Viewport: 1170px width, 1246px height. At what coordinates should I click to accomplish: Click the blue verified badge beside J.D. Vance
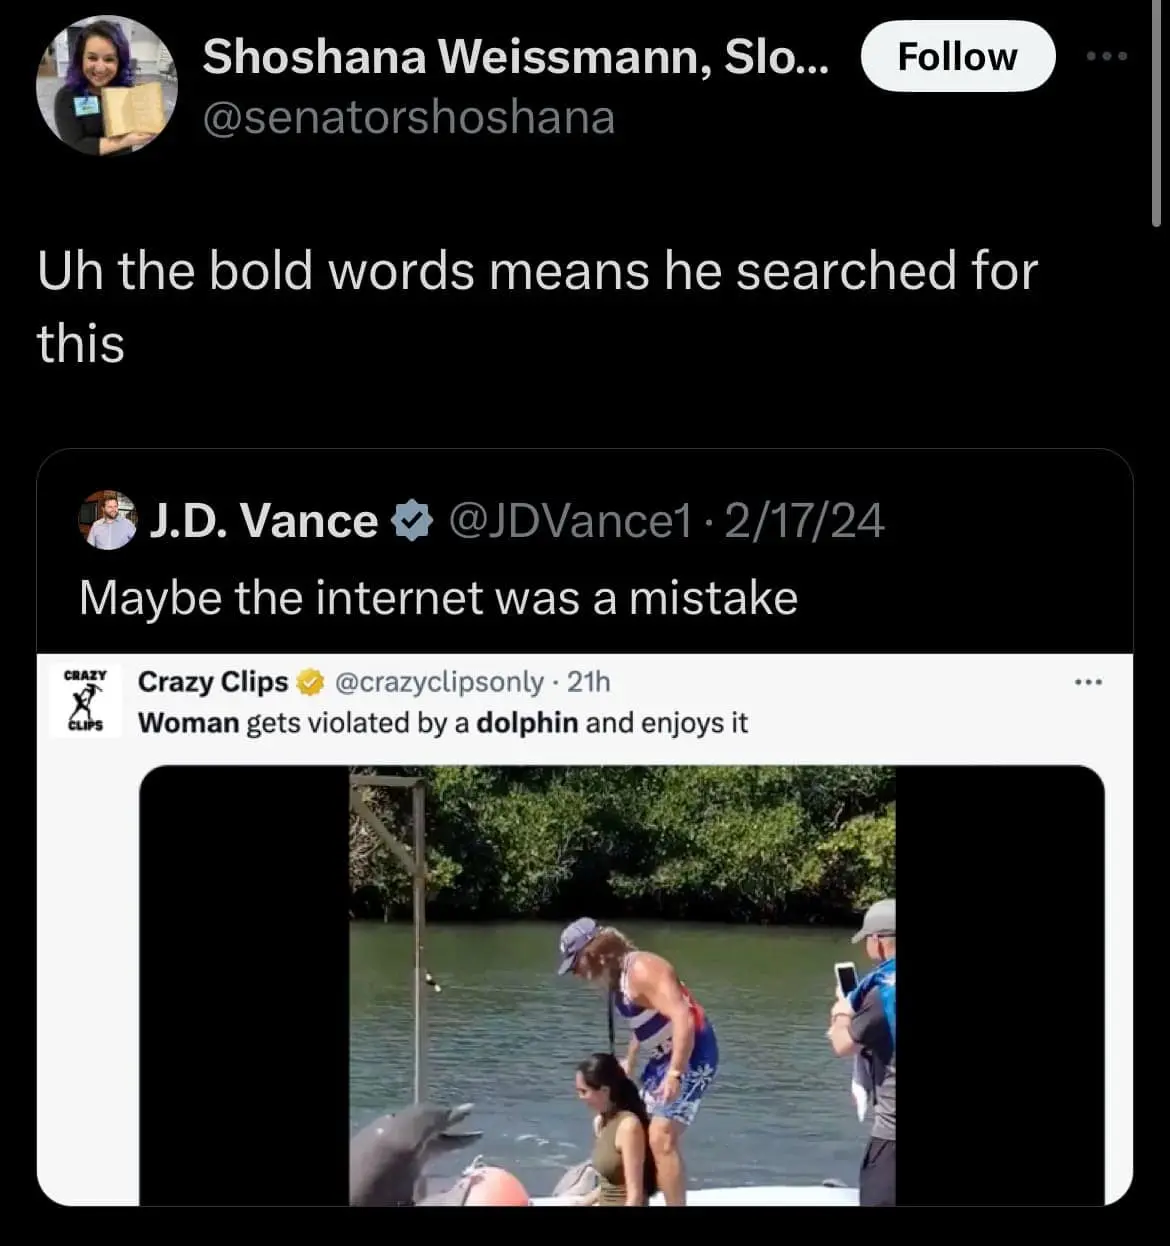tap(413, 521)
